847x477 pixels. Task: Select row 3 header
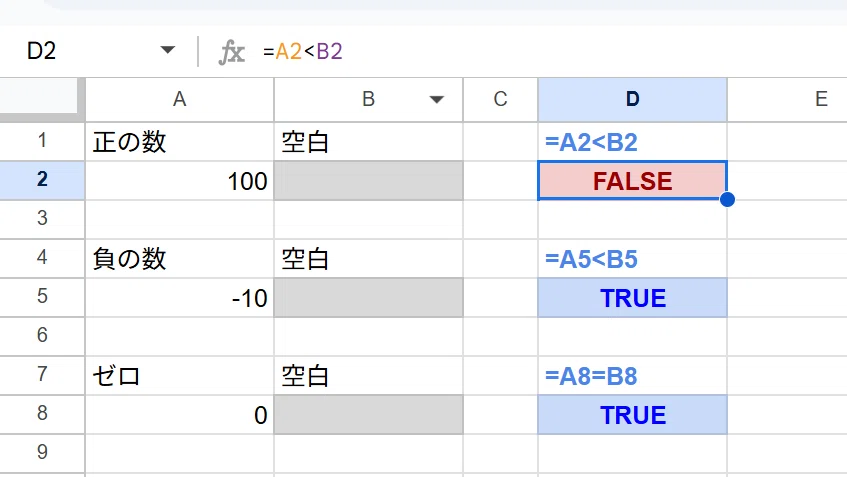point(42,219)
